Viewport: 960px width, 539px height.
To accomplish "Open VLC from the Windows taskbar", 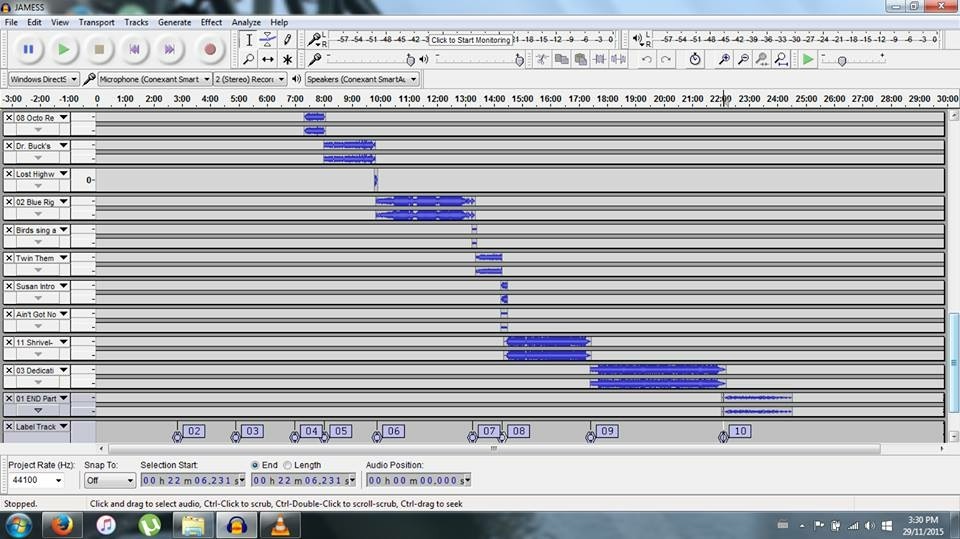I will tap(282, 525).
